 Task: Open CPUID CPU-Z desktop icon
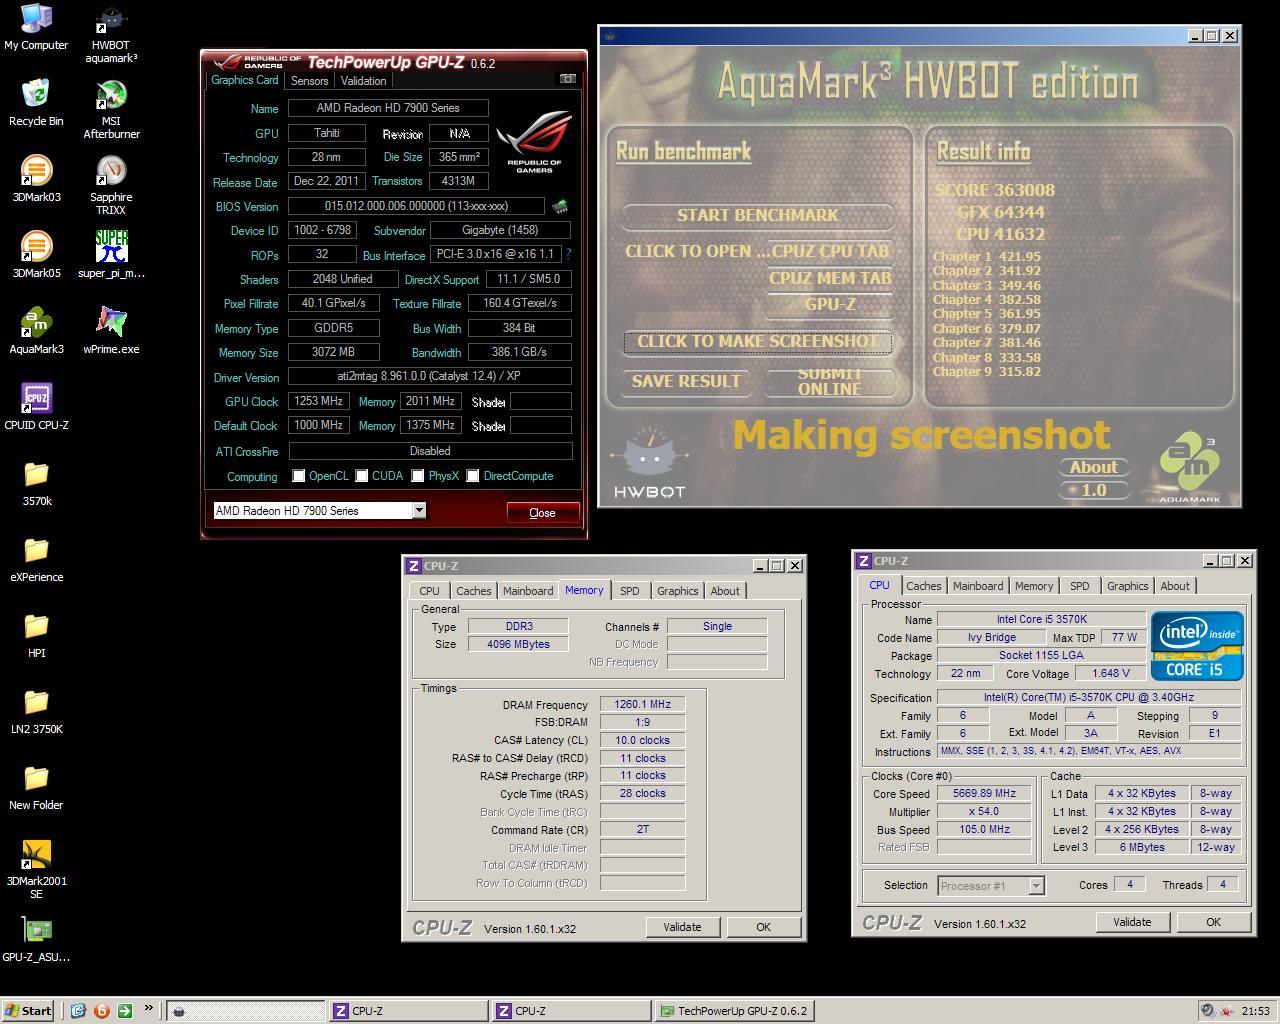point(36,407)
